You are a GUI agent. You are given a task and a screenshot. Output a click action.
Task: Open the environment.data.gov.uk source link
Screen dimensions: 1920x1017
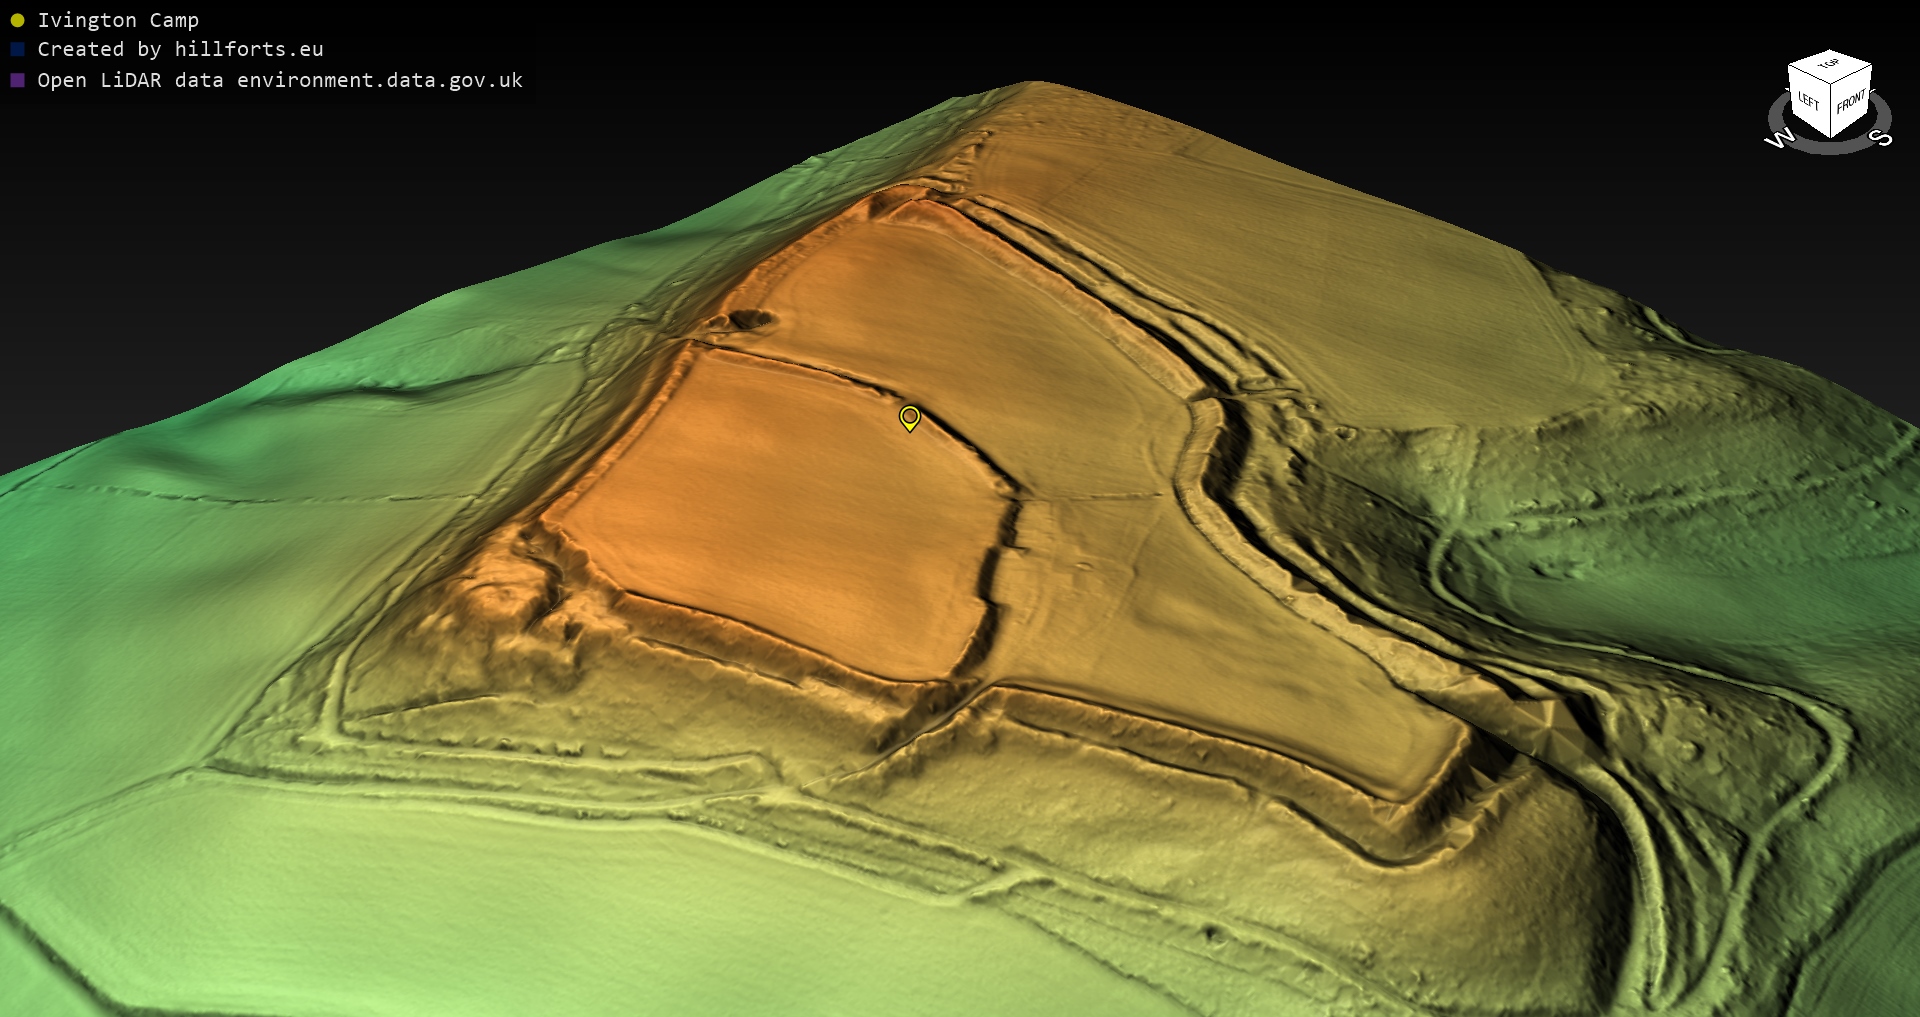[380, 80]
